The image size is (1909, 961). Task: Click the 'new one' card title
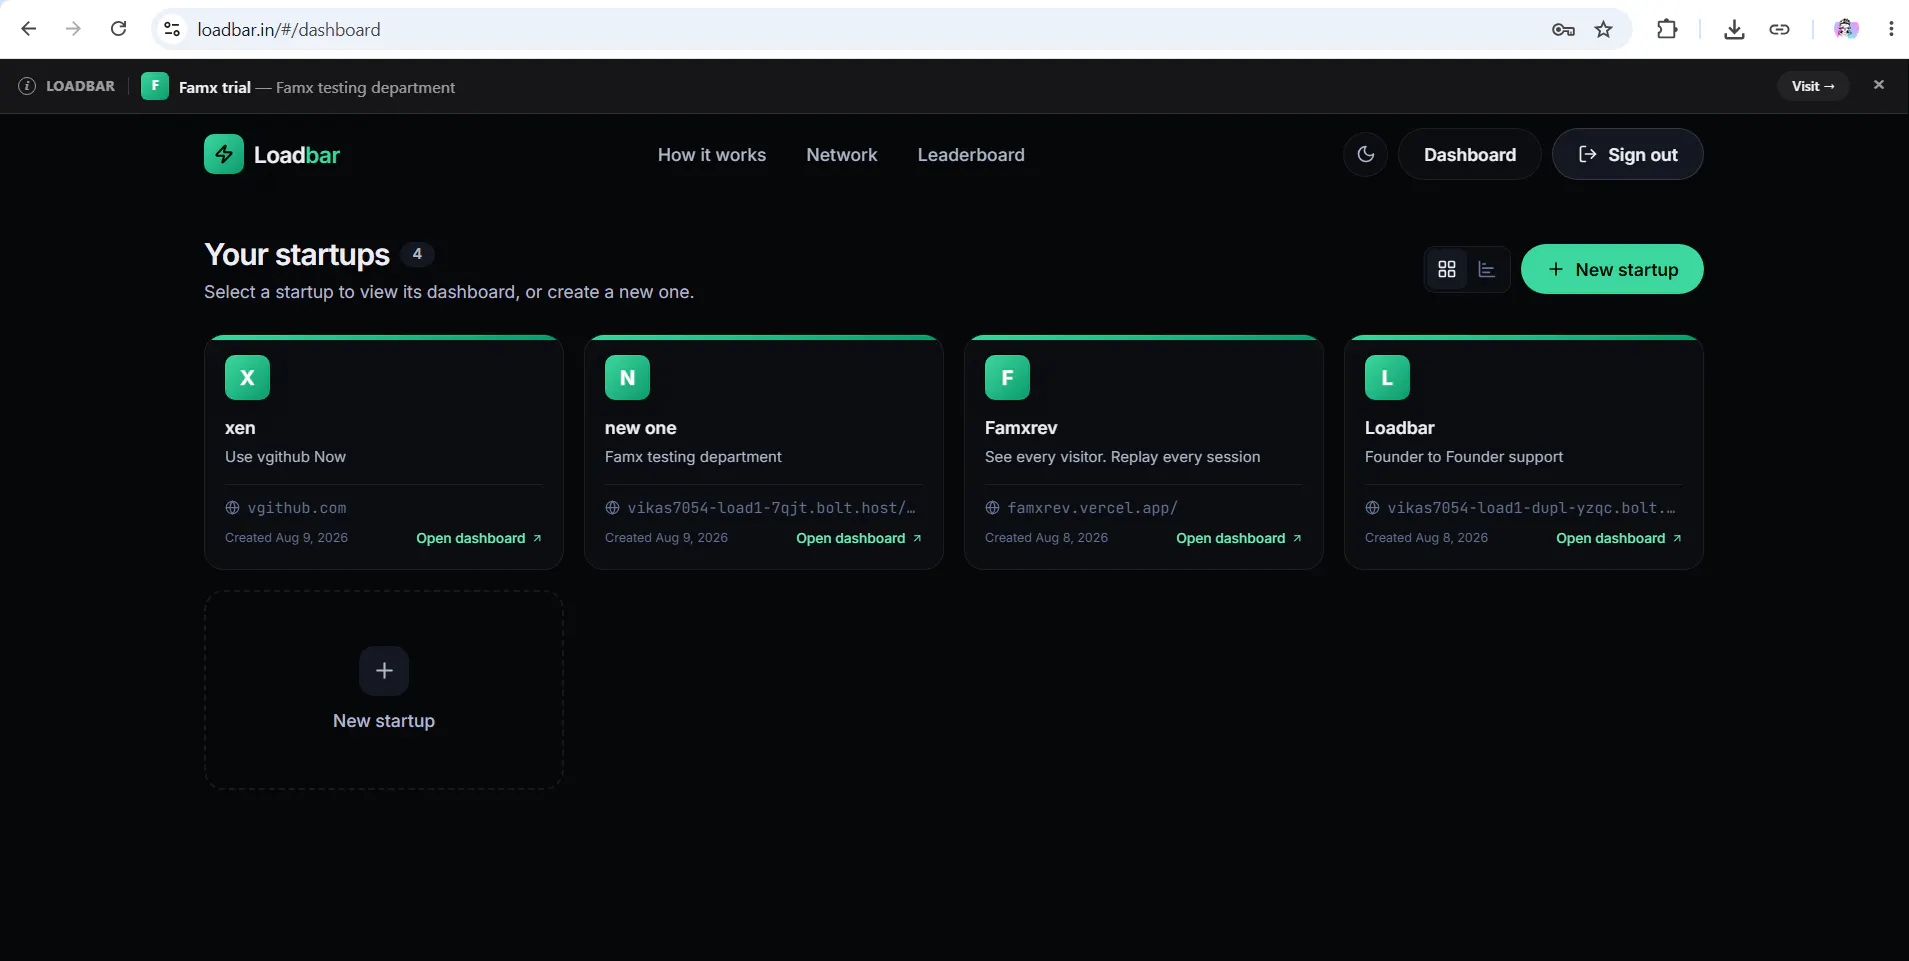pos(640,428)
